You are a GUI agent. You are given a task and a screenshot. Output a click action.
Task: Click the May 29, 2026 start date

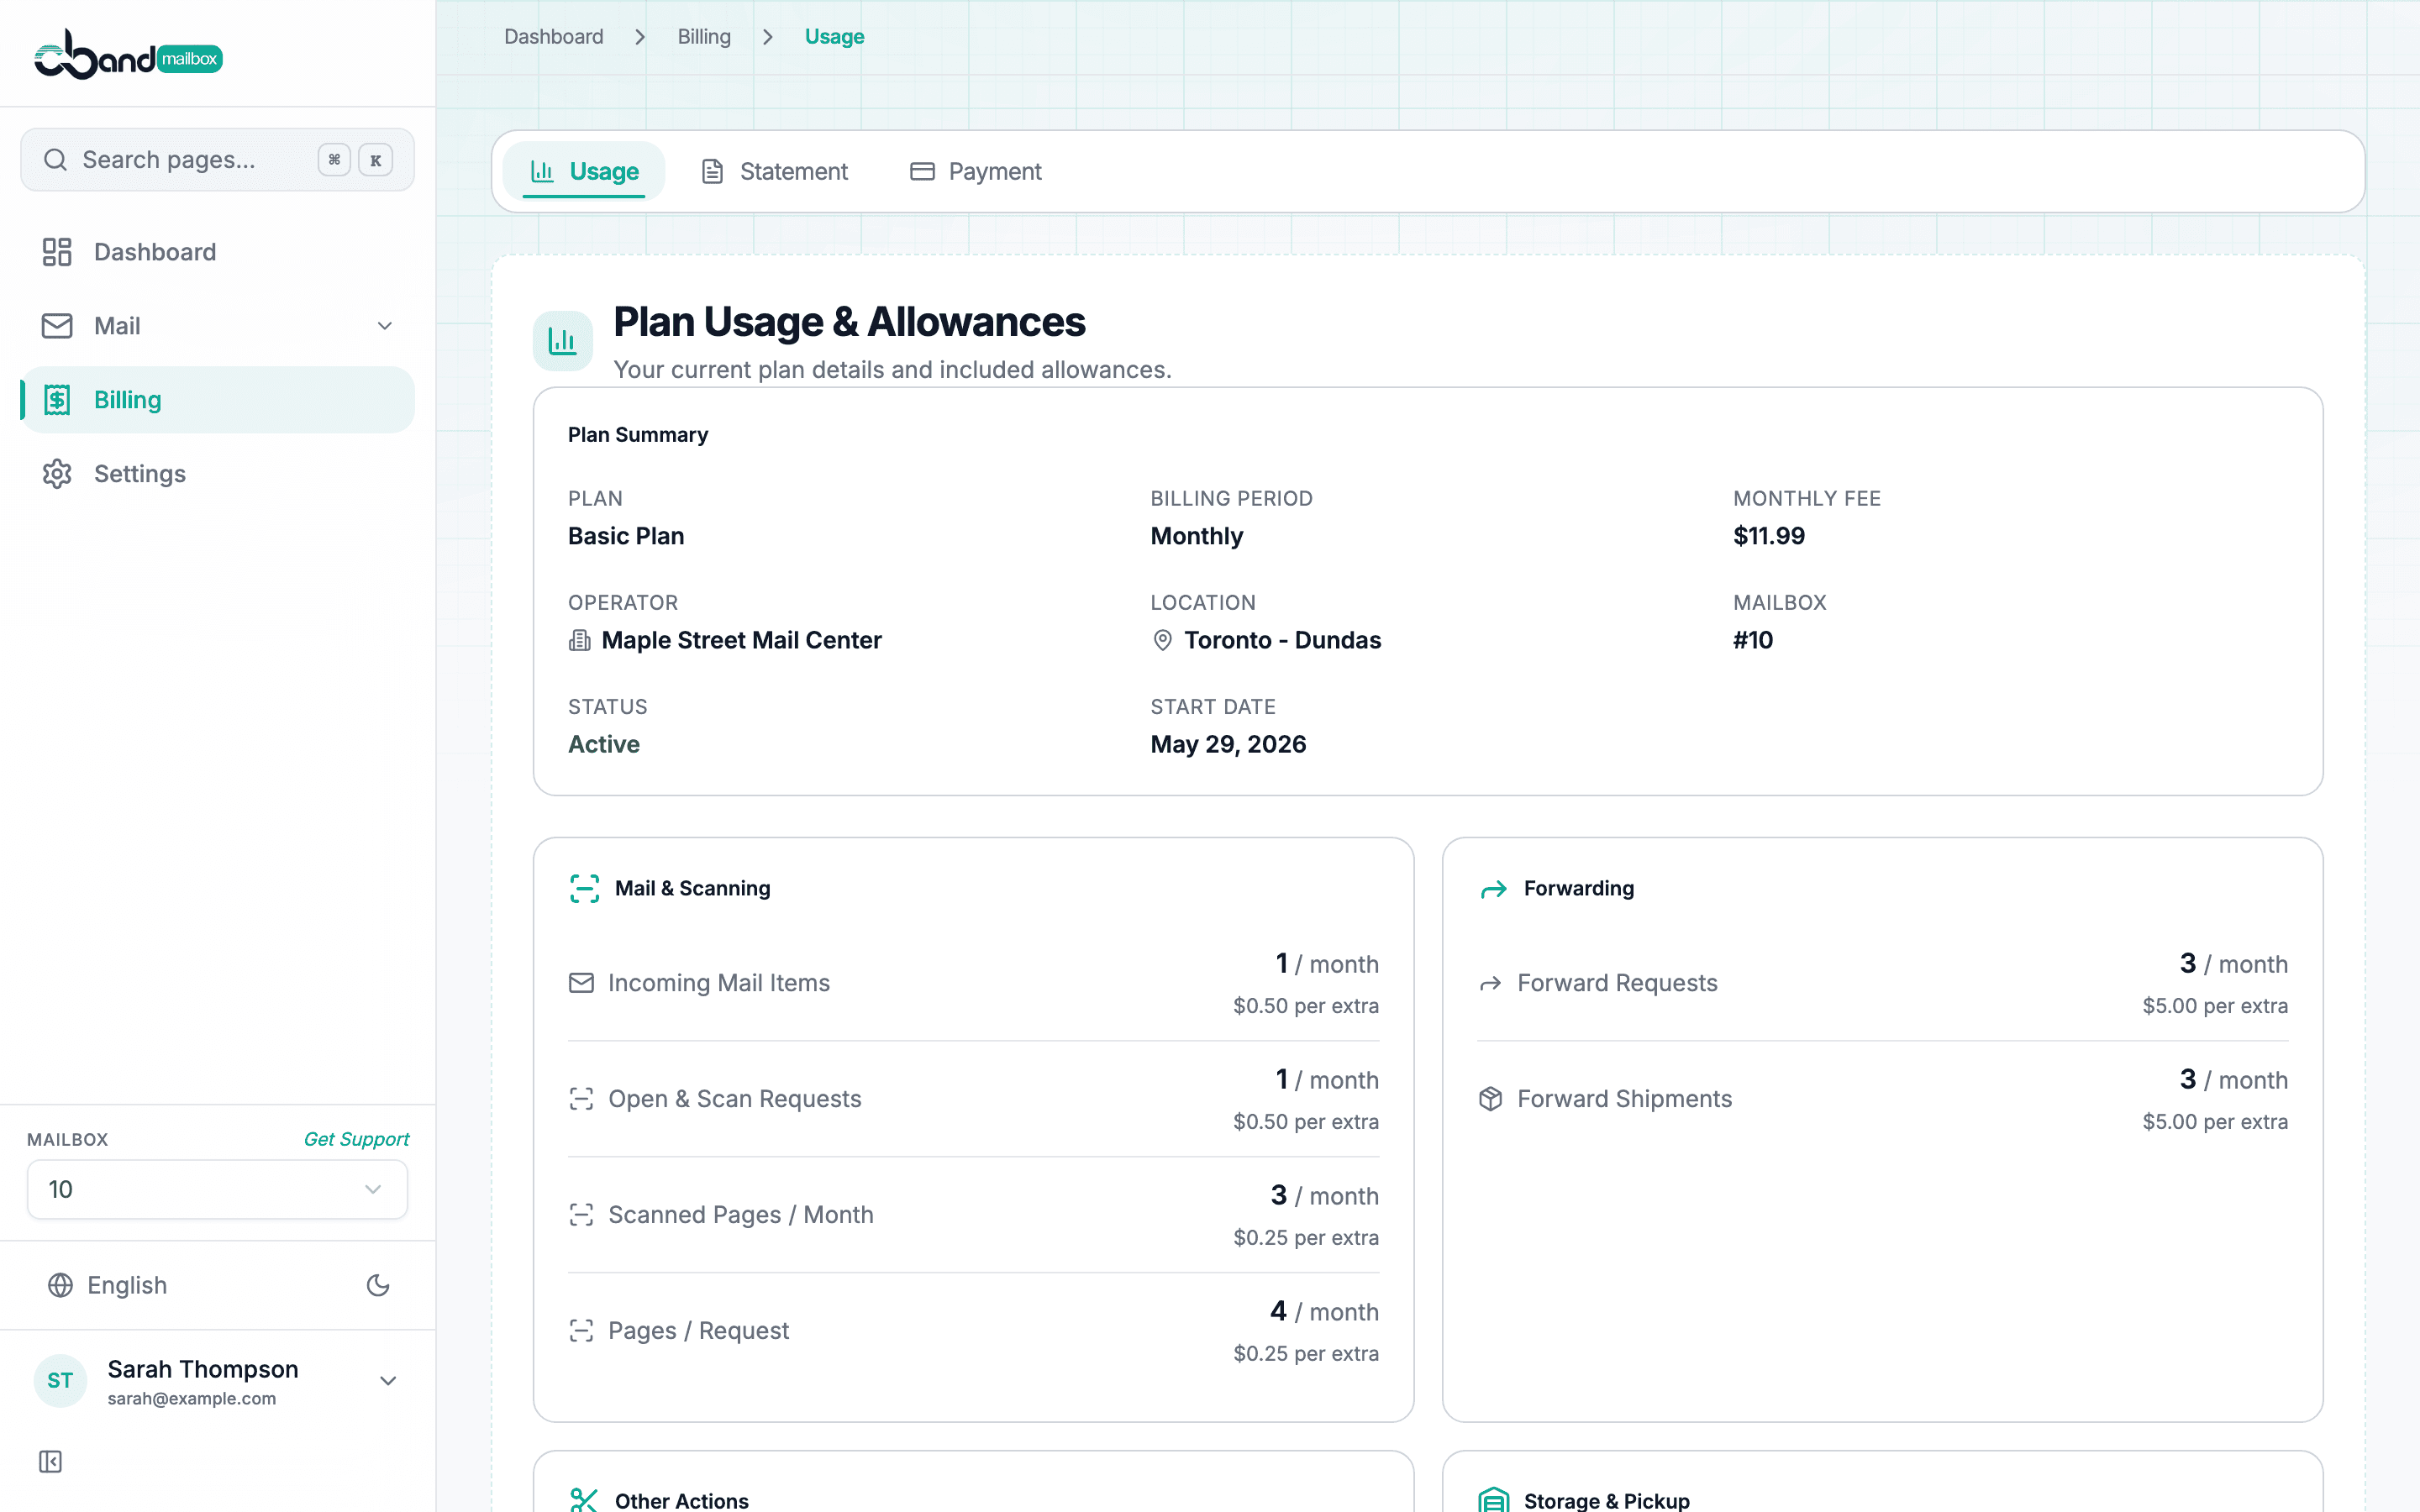pyautogui.click(x=1228, y=744)
